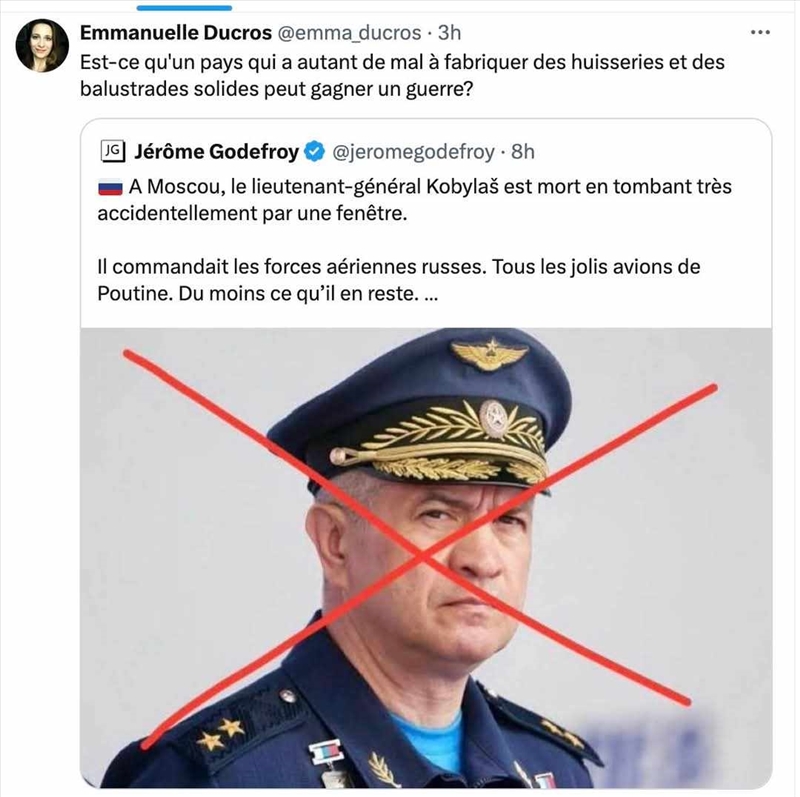Open the crossed-out general photo
The image size is (800, 797).
pos(426,558)
